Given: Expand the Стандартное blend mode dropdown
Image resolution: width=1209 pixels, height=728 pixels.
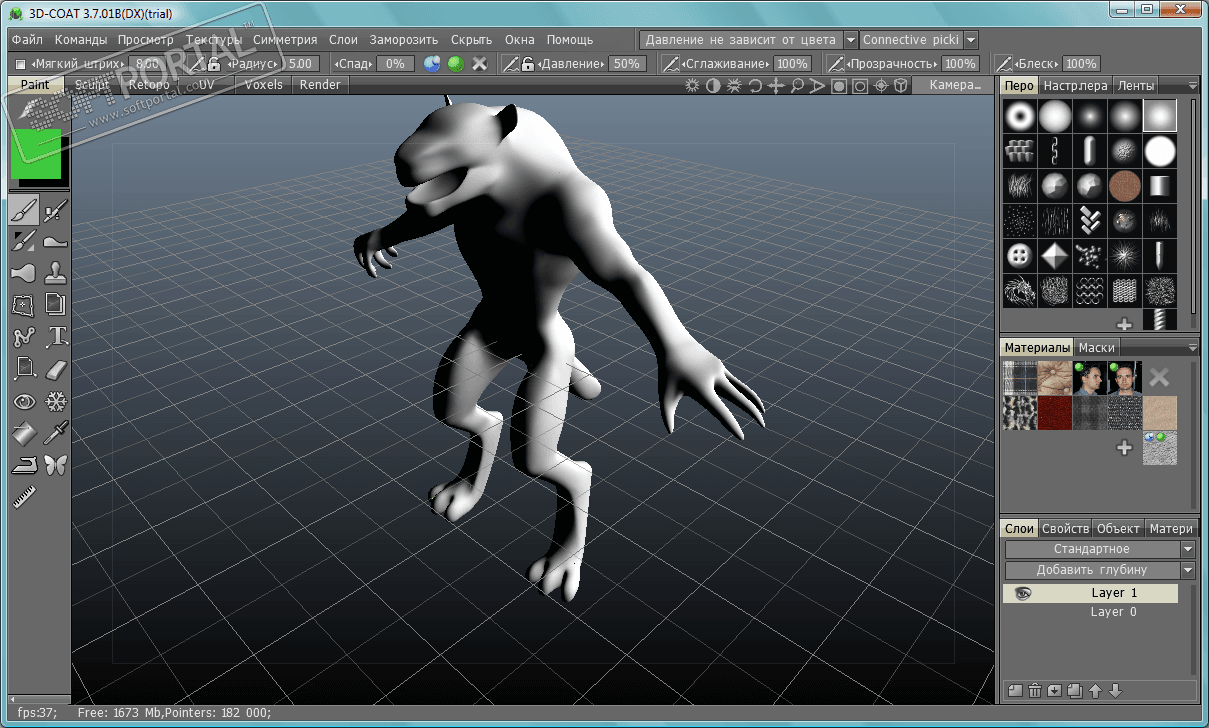Looking at the screenshot, I should click(x=1187, y=549).
